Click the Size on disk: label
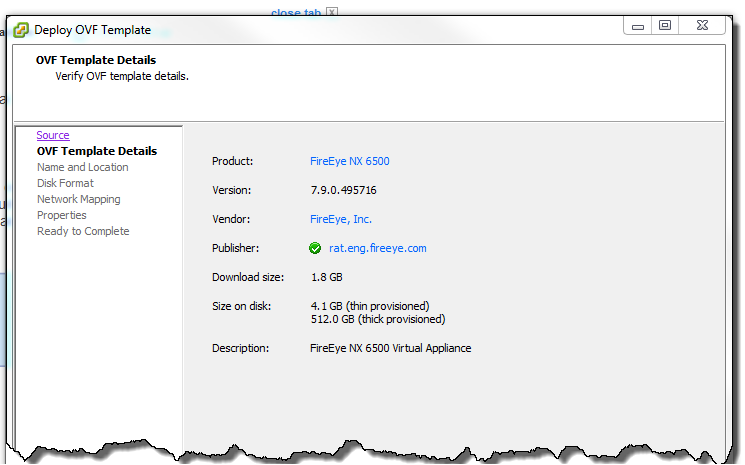The image size is (745, 465). click(x=241, y=306)
